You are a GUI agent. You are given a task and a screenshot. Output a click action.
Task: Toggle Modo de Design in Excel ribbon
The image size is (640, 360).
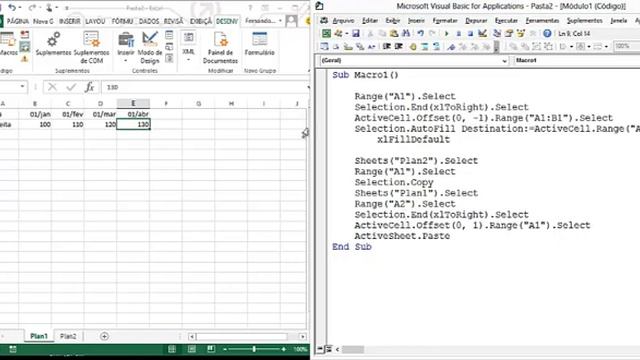click(149, 48)
